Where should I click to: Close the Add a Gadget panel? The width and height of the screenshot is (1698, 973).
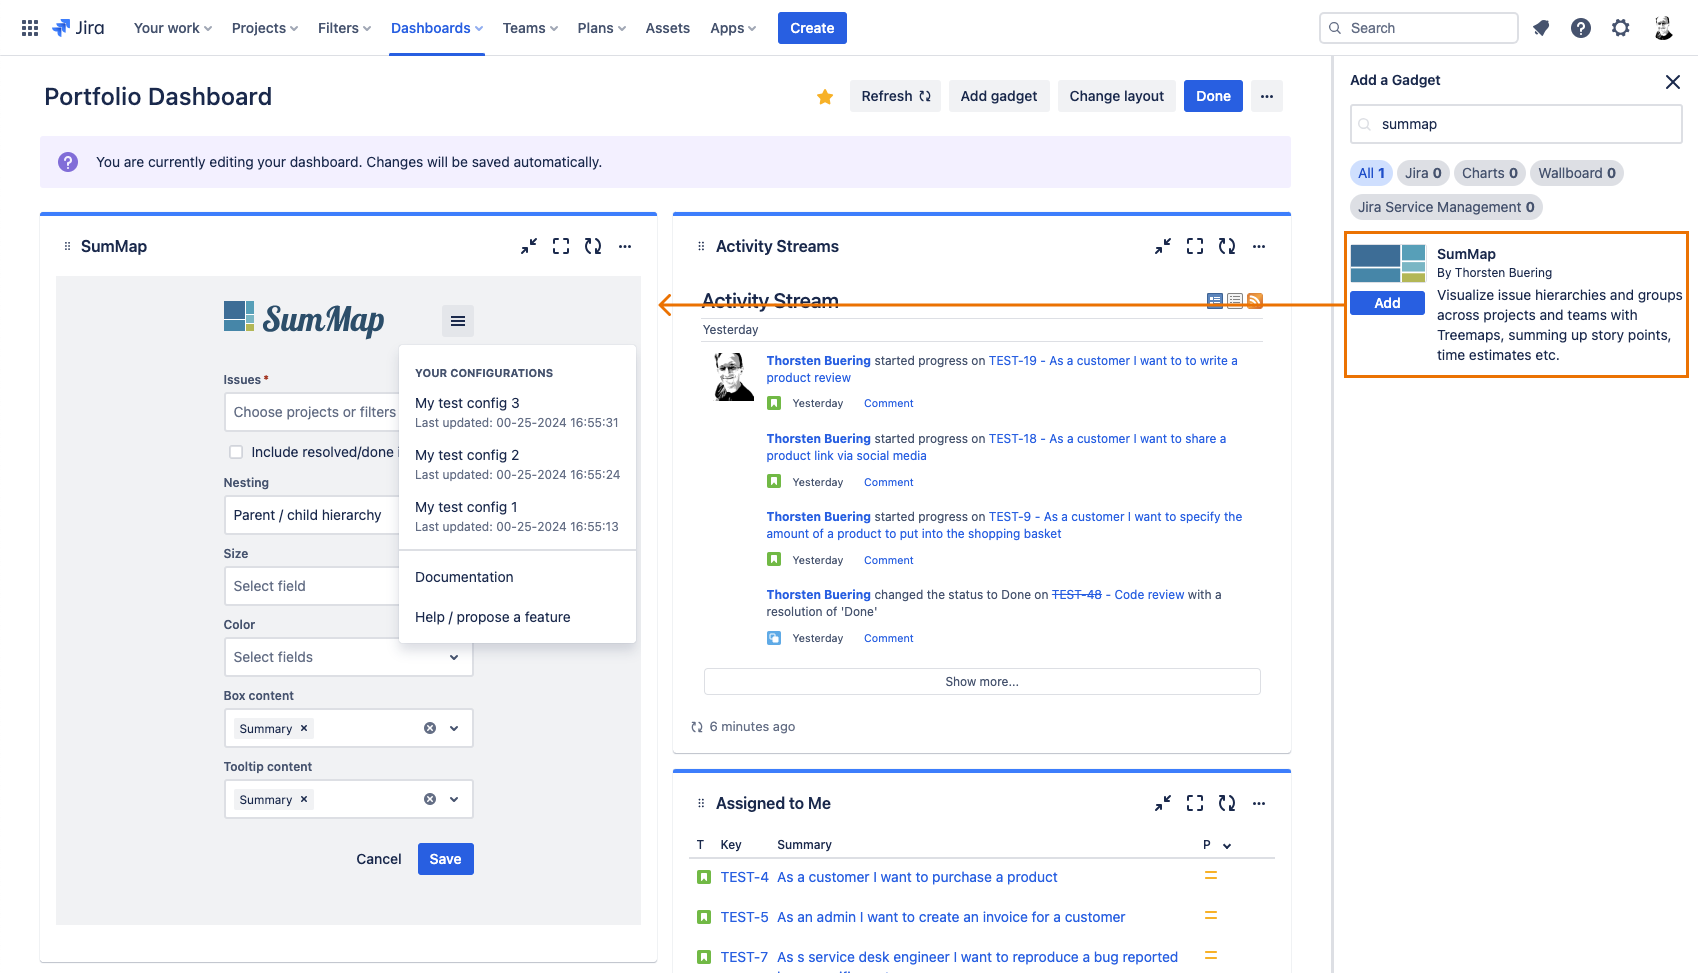click(x=1673, y=82)
